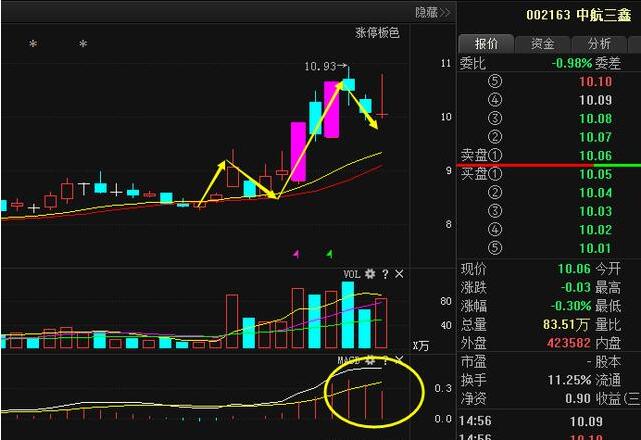This screenshot has width=641, height=440.
Task: Click the 涨停板色 label on chart
Action: [377, 33]
